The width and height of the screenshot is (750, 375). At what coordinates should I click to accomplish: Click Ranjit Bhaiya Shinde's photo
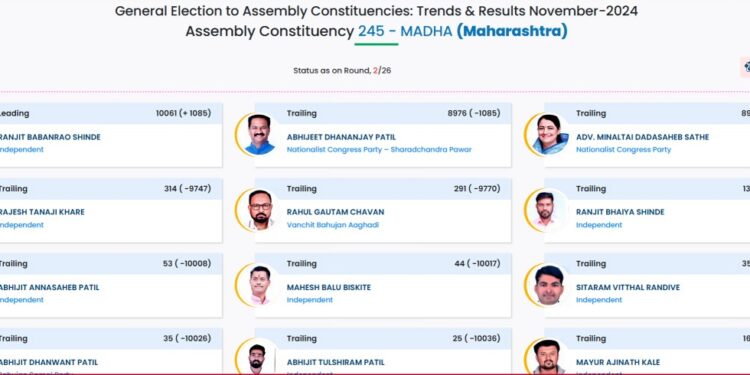click(x=549, y=210)
